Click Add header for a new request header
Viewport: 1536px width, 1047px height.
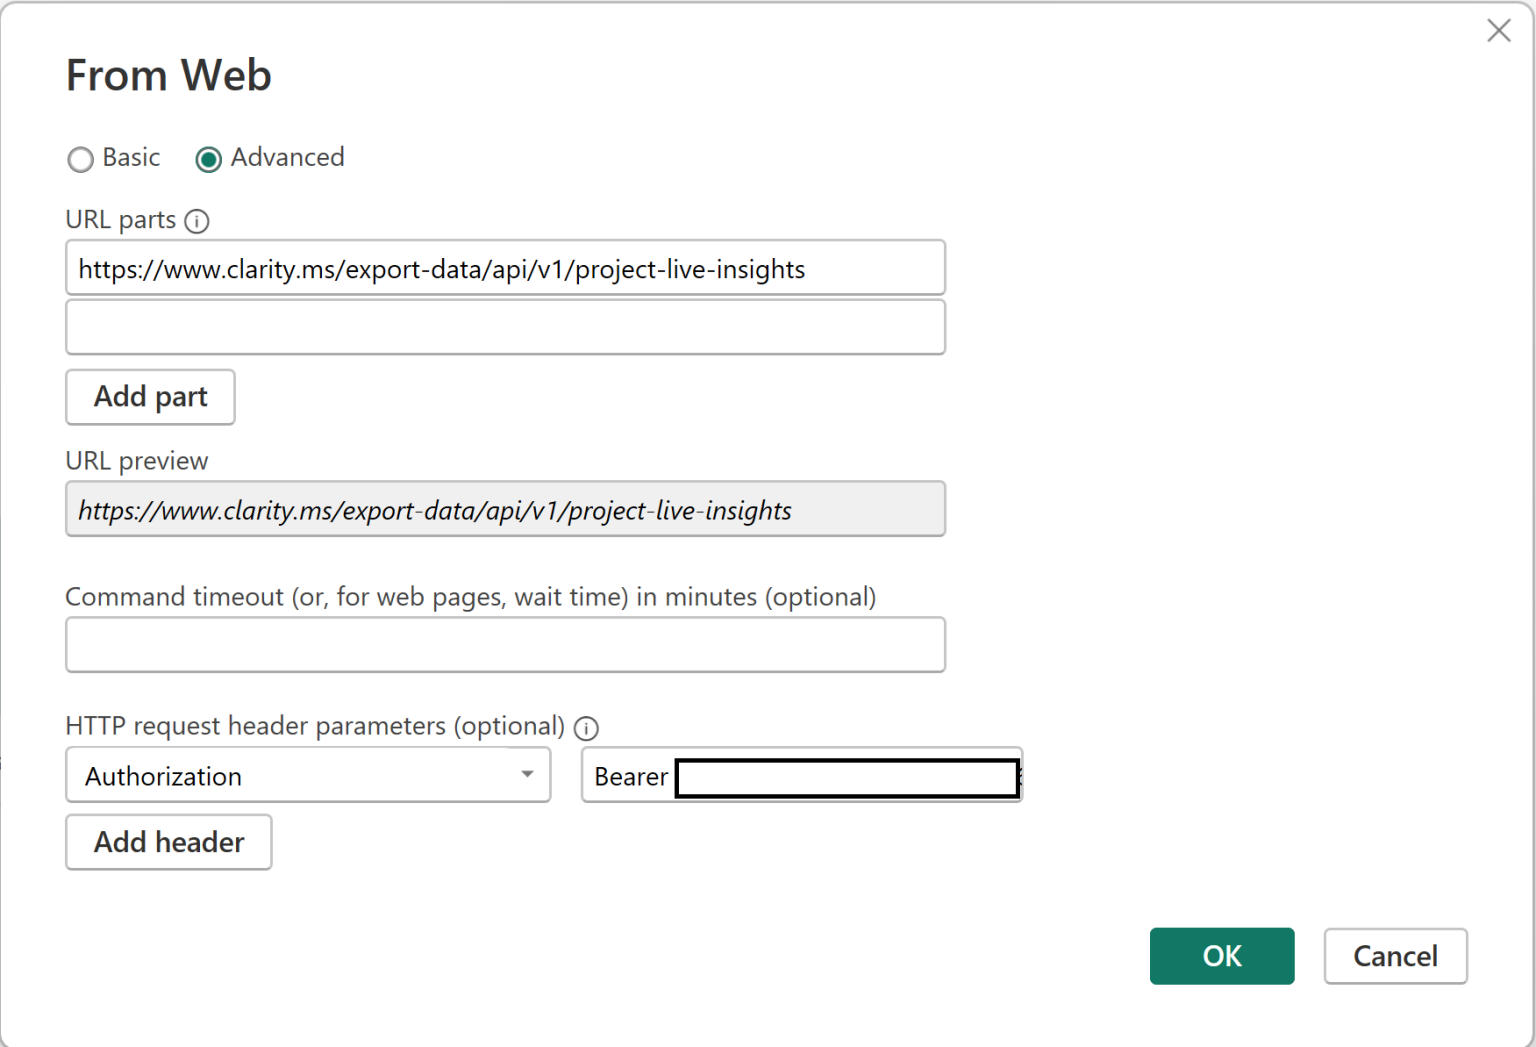click(168, 842)
